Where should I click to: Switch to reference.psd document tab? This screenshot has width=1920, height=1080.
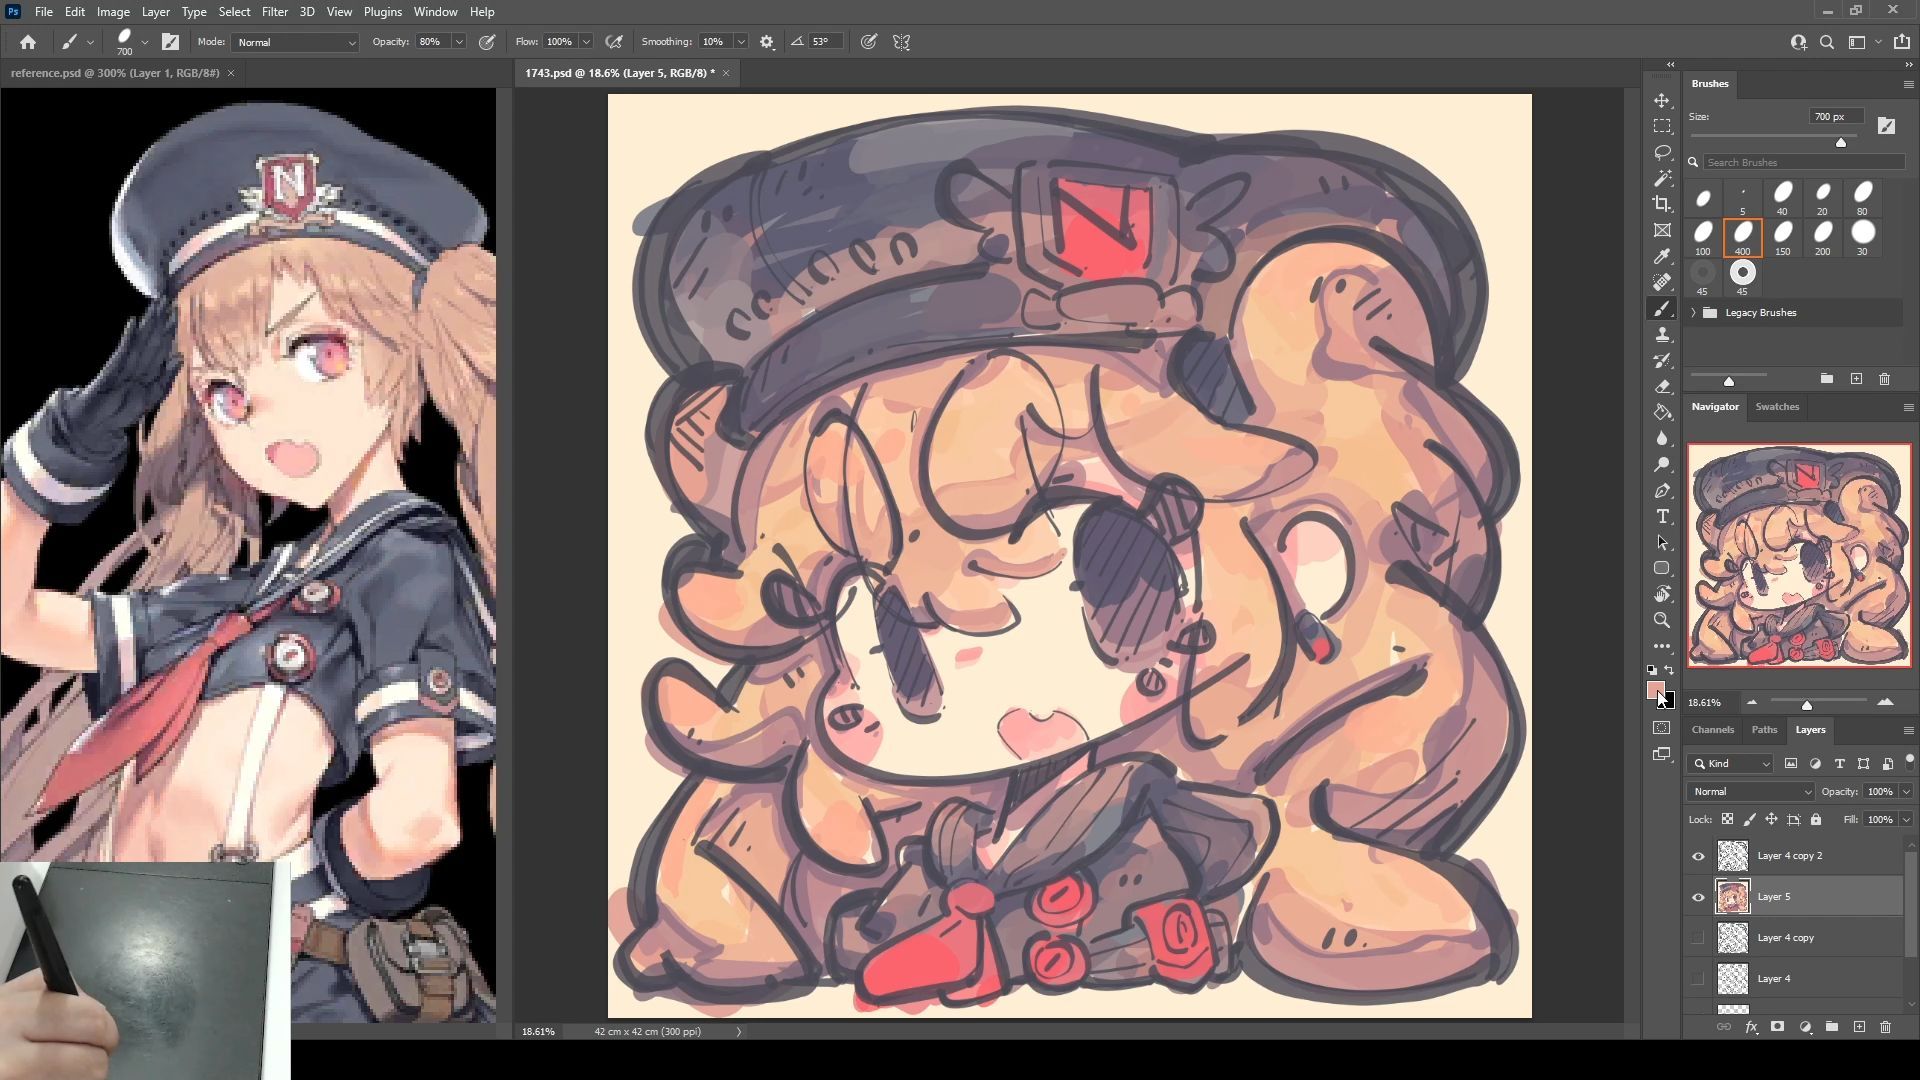pyautogui.click(x=115, y=73)
